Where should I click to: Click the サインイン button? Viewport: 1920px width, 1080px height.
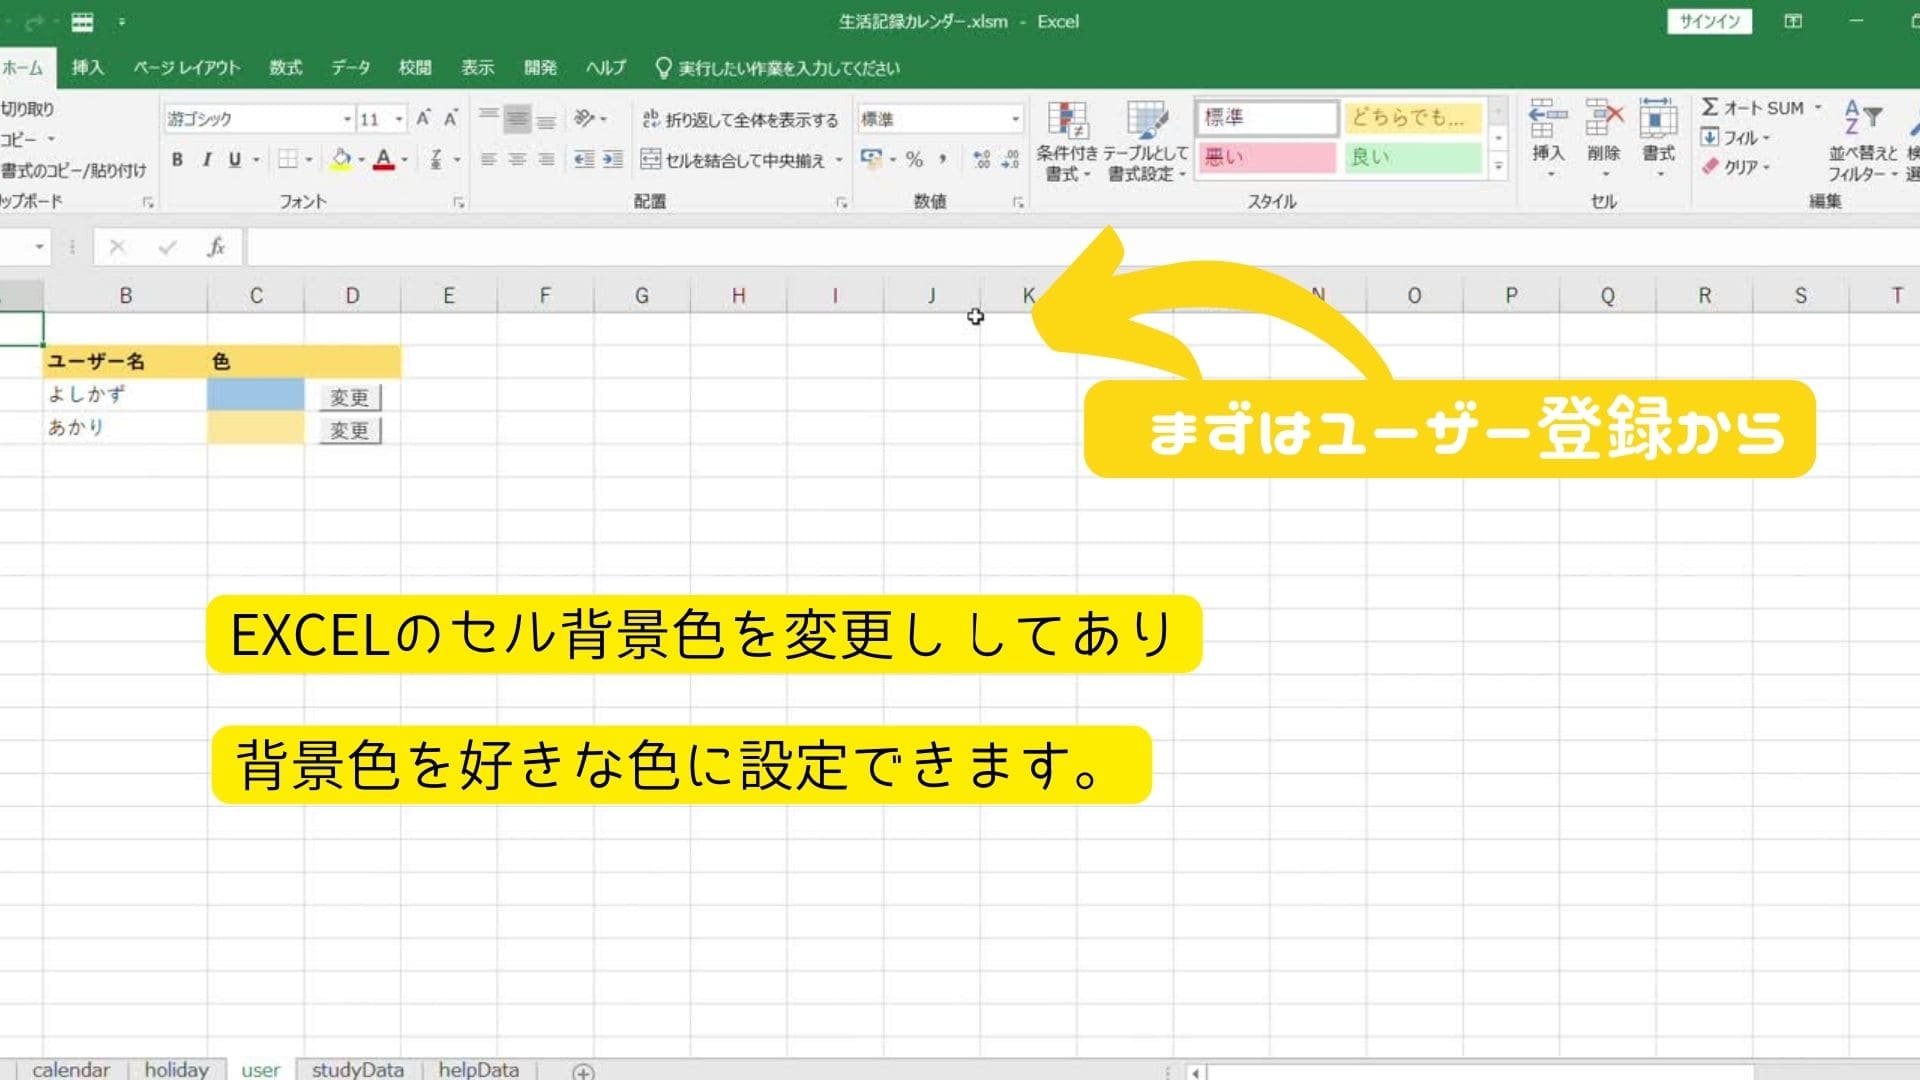point(1709,21)
